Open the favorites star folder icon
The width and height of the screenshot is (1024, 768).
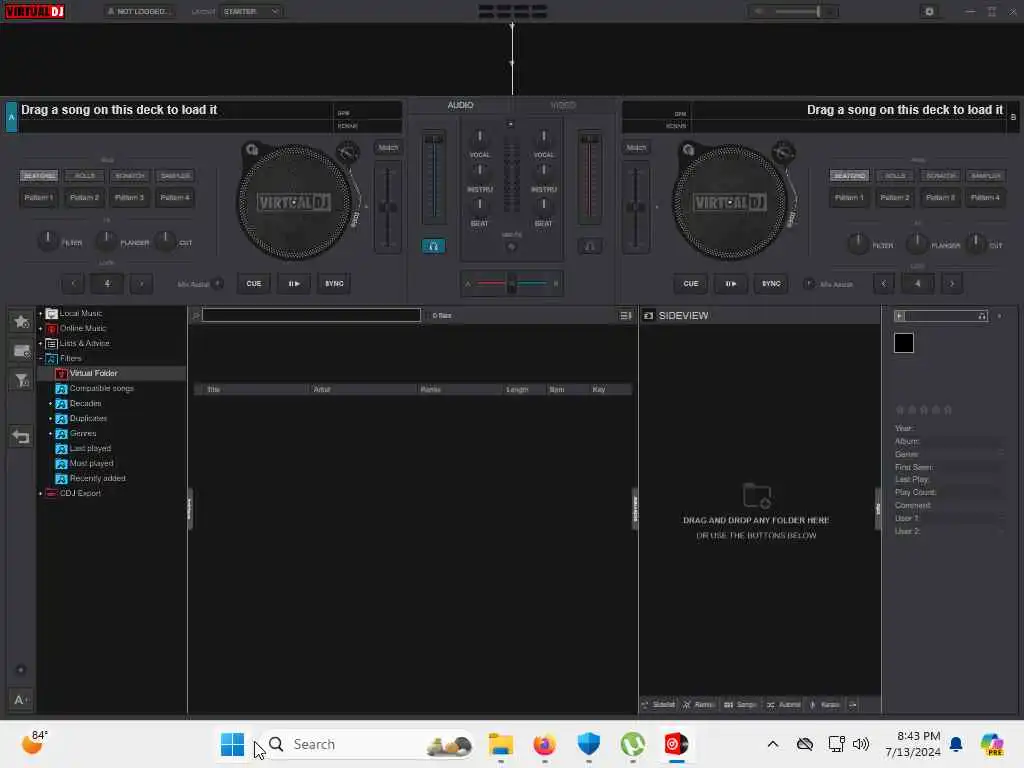pos(22,321)
